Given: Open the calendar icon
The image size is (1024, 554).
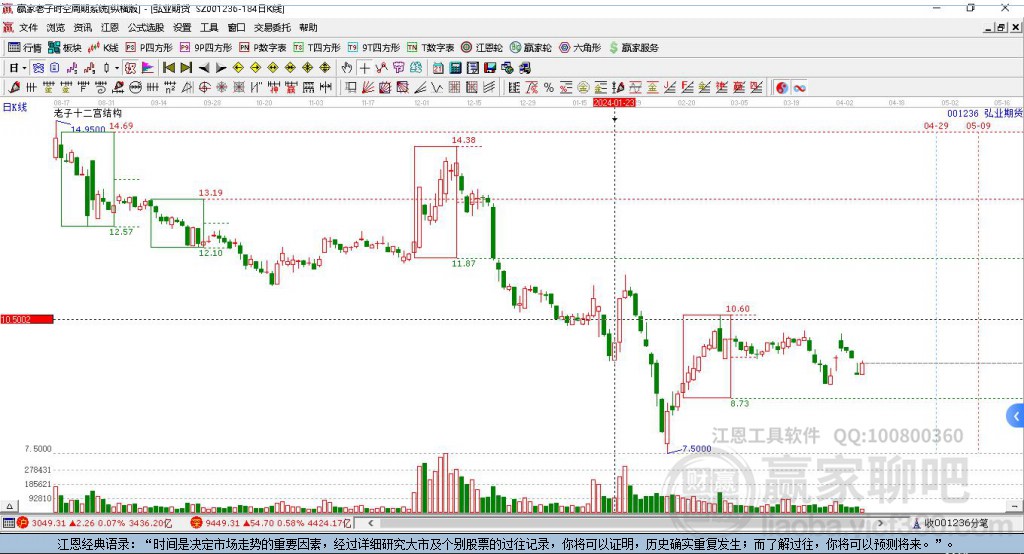Looking at the screenshot, I should click(x=438, y=68).
